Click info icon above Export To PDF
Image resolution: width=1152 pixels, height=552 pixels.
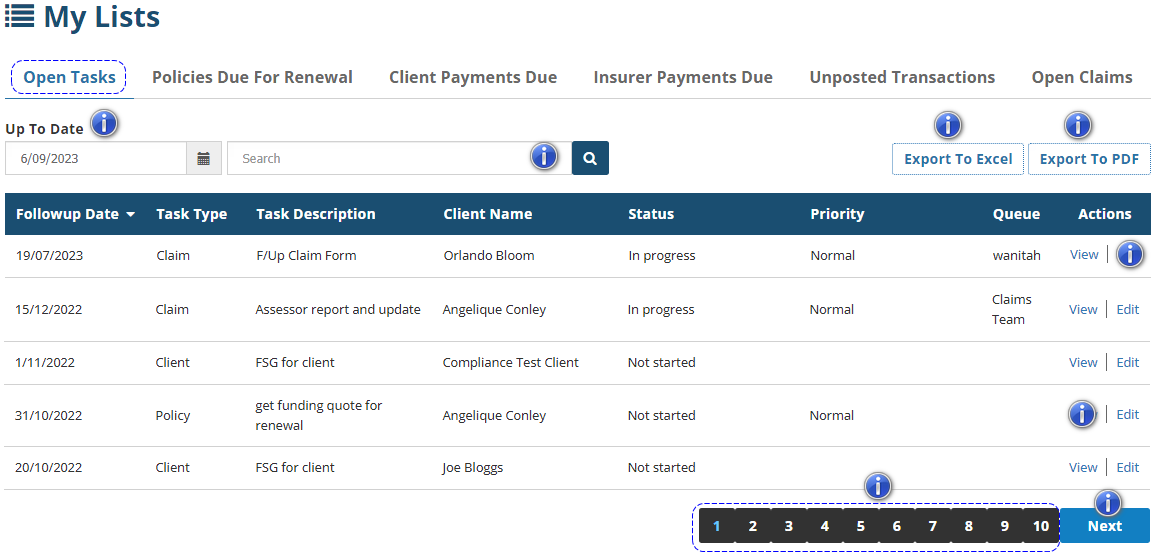pos(1078,125)
